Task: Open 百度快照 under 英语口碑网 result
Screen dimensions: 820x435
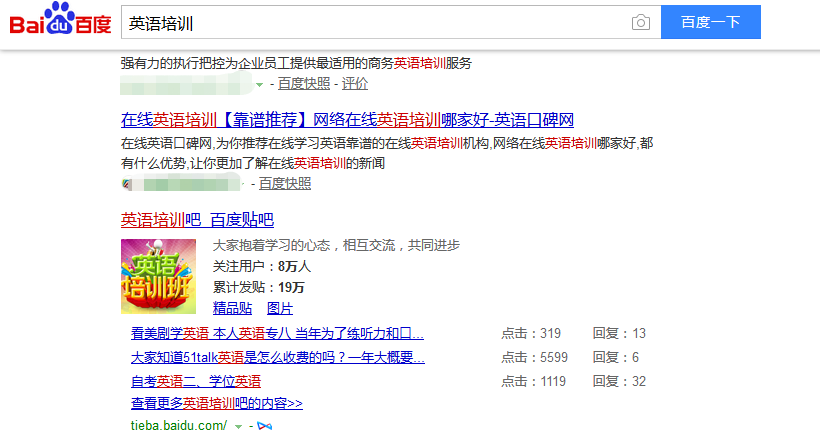Action: coord(285,184)
